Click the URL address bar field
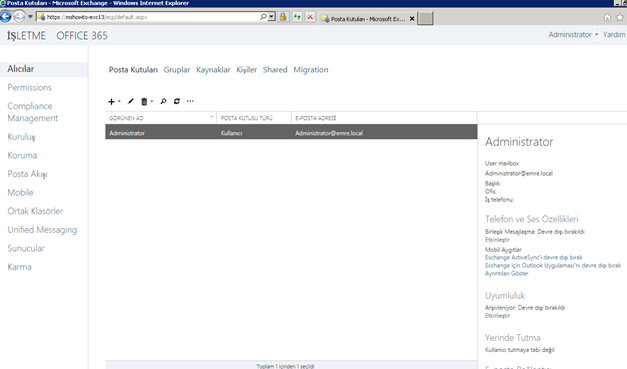The image size is (627, 369). click(x=152, y=17)
